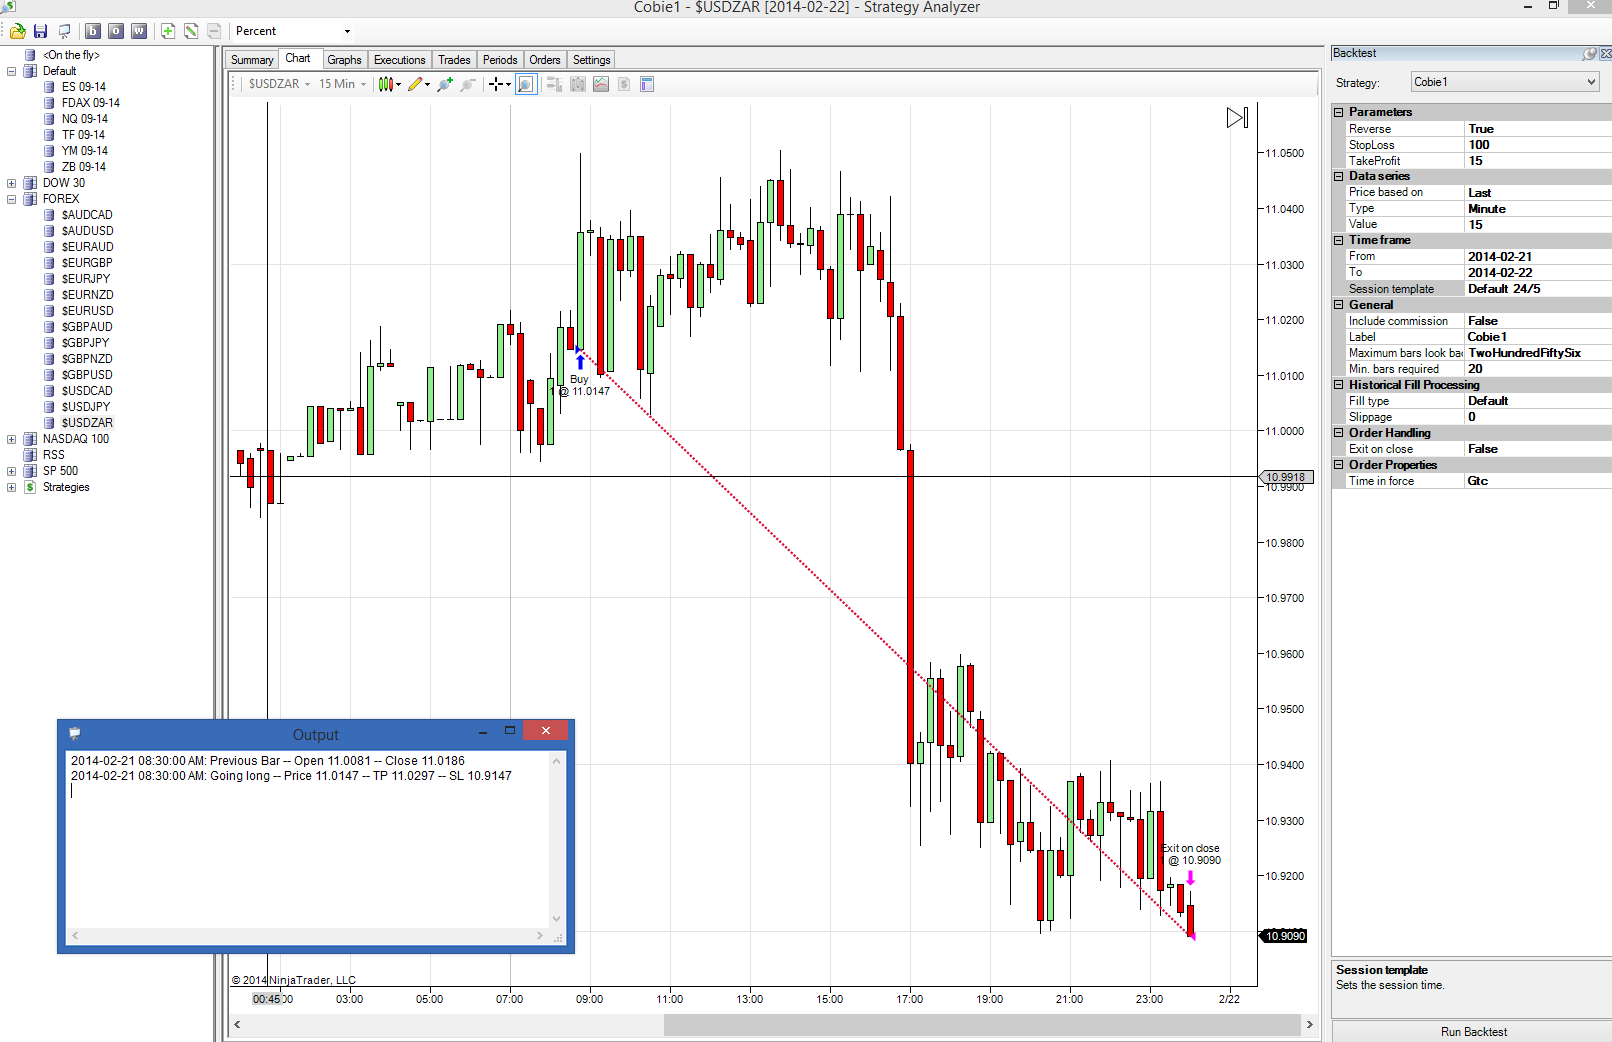Select the crosshair cursor tool
The height and width of the screenshot is (1042, 1612).
(x=499, y=84)
